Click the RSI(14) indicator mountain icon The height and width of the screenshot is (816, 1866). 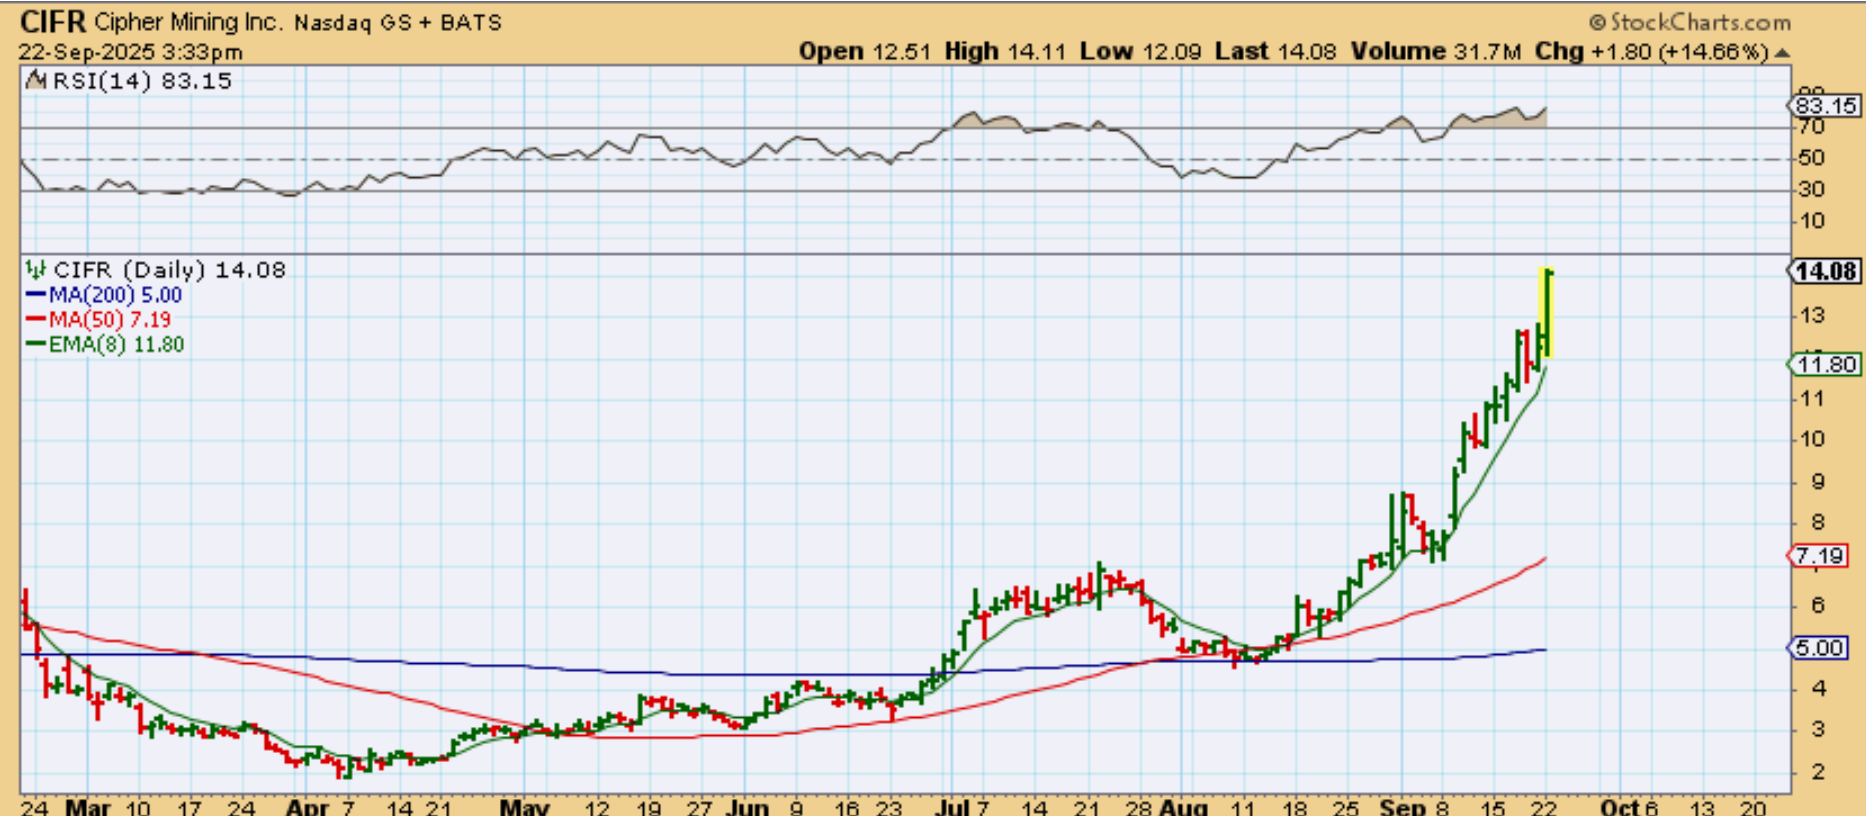[x=36, y=81]
